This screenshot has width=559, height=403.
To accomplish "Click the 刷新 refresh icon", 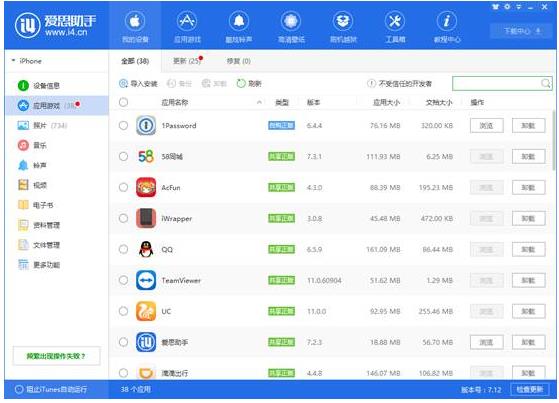I will click(241, 83).
